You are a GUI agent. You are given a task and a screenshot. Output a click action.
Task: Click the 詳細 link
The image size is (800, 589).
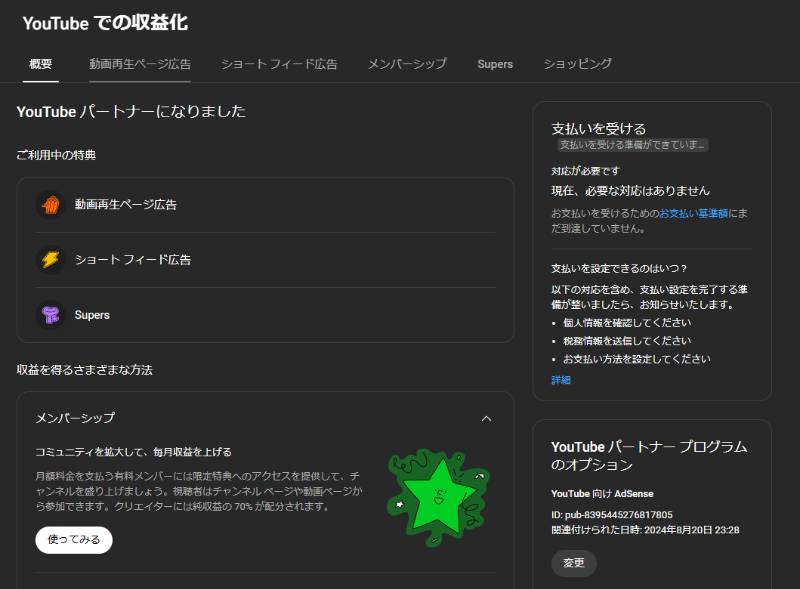point(561,380)
